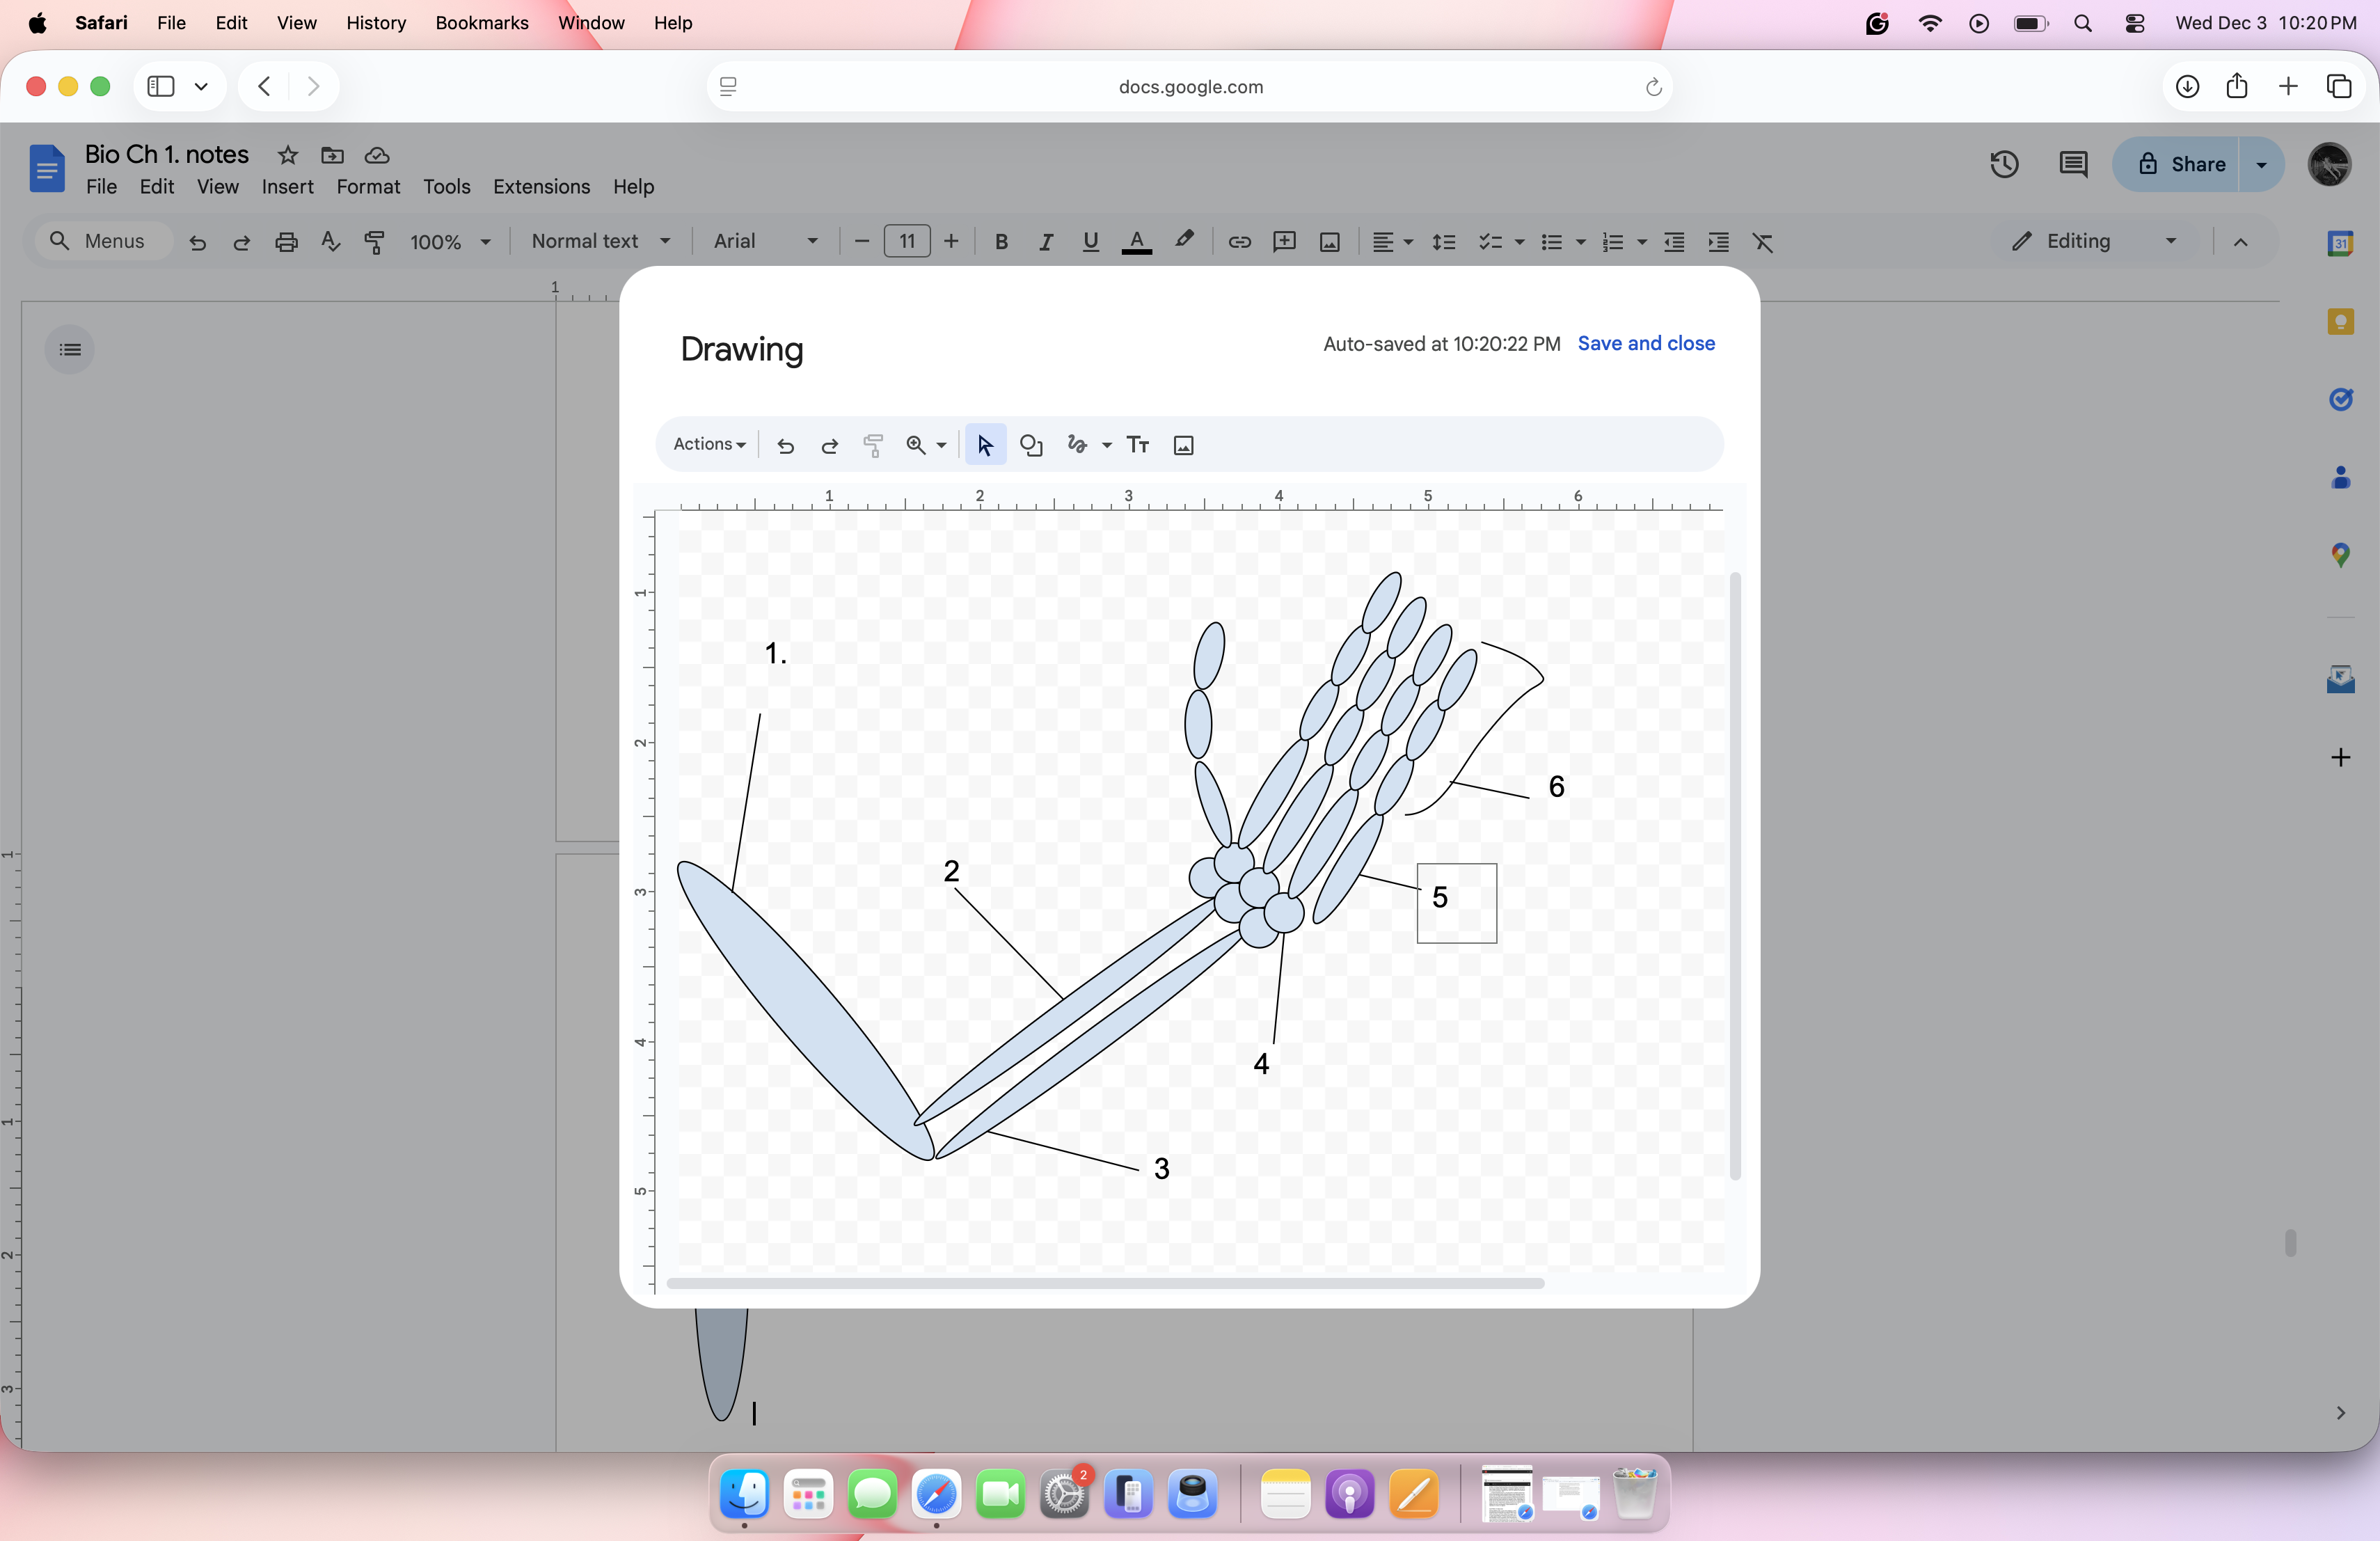The image size is (2380, 1541).
Task: Click the Image insert icon in drawing toolbar
Action: pyautogui.click(x=1183, y=445)
